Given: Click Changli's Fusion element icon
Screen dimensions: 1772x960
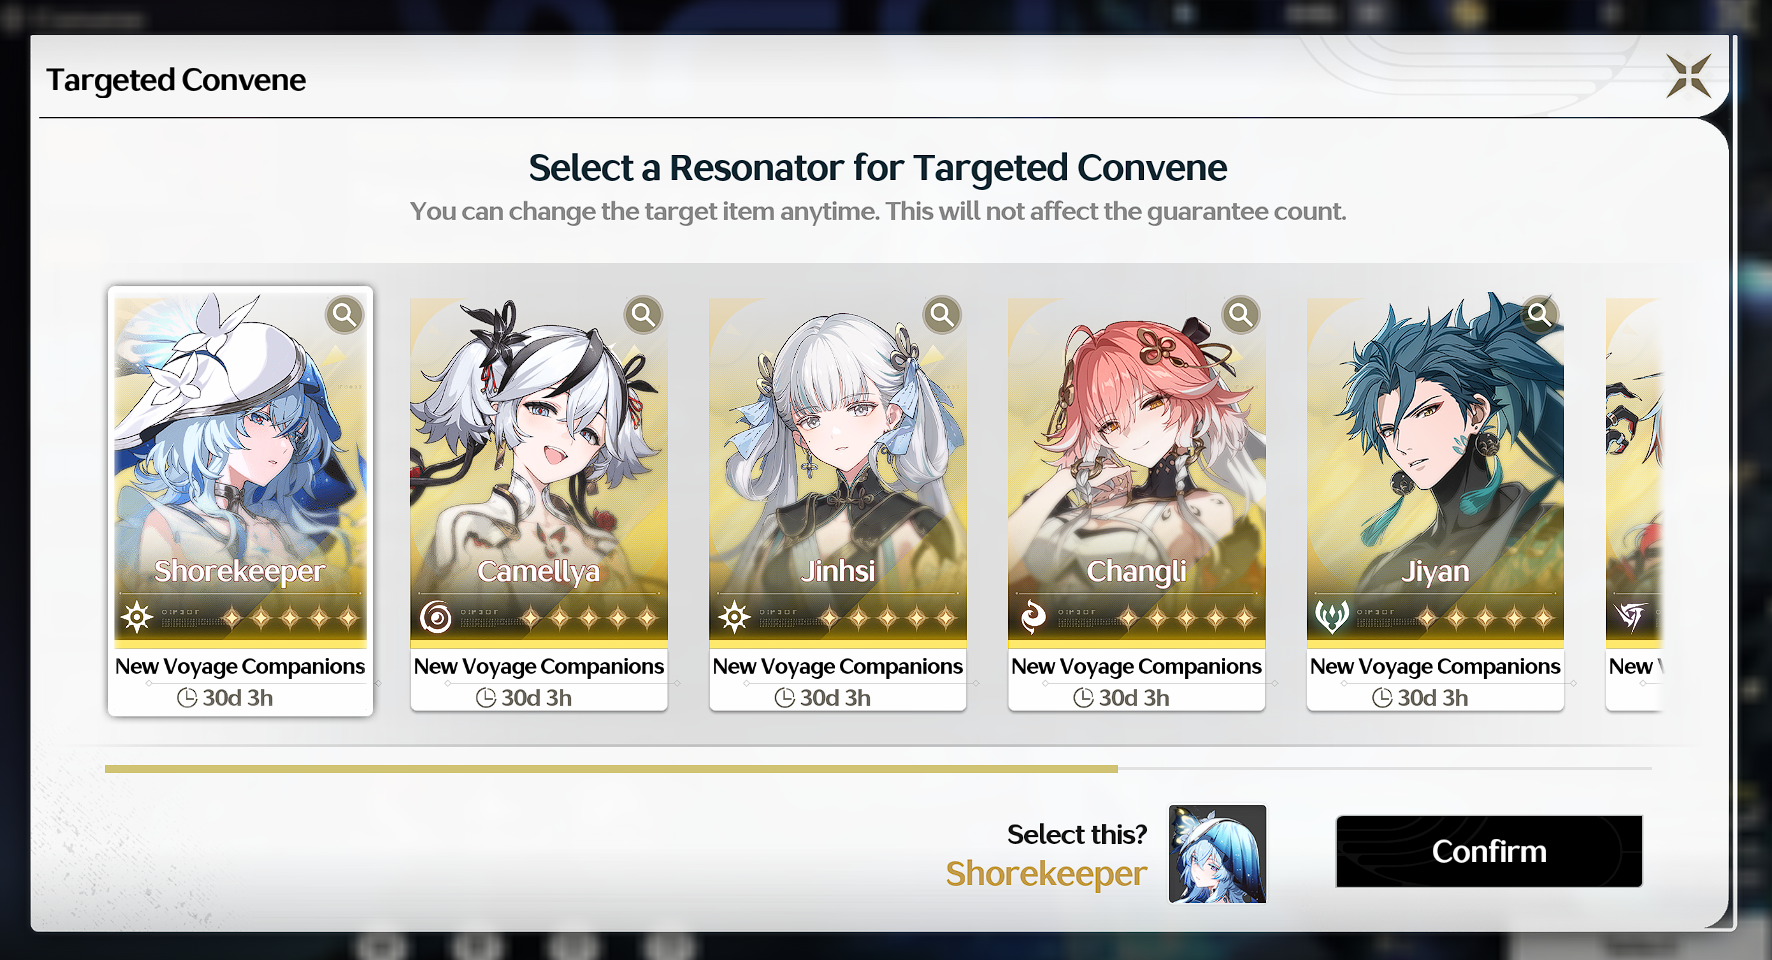Looking at the screenshot, I should pyautogui.click(x=1033, y=617).
